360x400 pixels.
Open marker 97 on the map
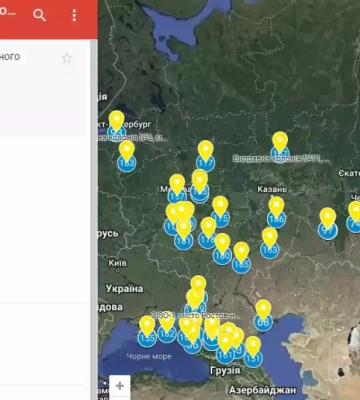pos(328,224)
